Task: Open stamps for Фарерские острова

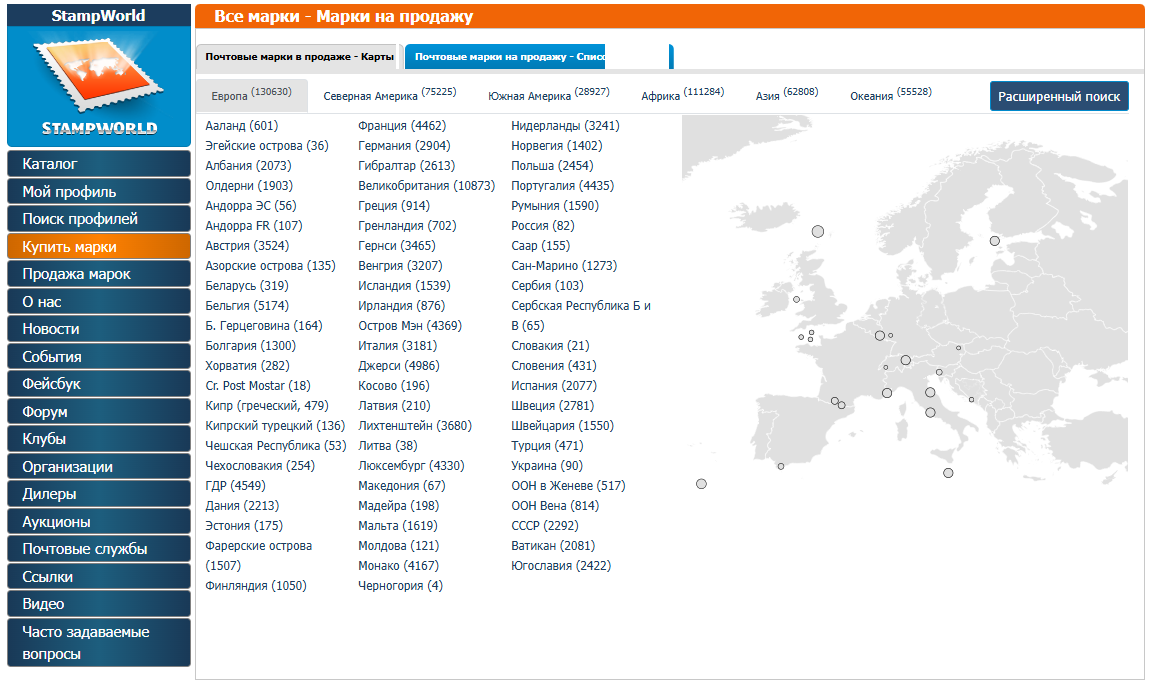Action: [x=258, y=556]
